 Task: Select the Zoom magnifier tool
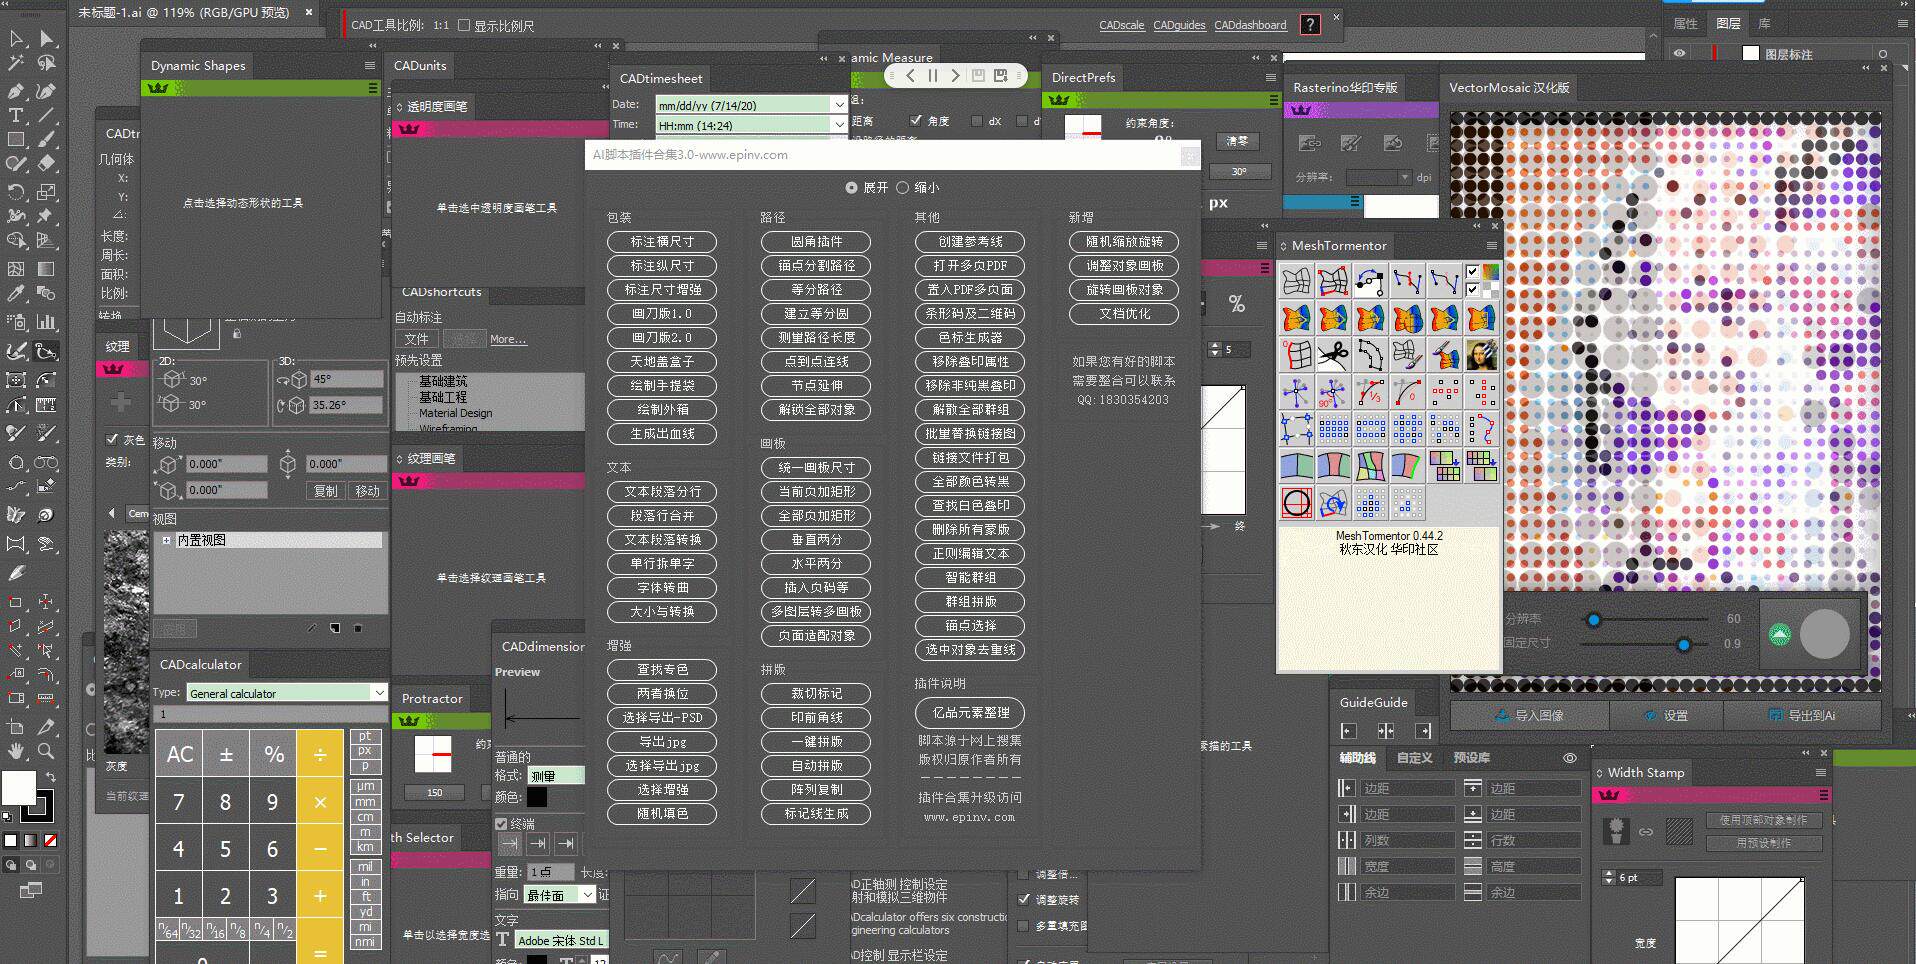tap(47, 751)
